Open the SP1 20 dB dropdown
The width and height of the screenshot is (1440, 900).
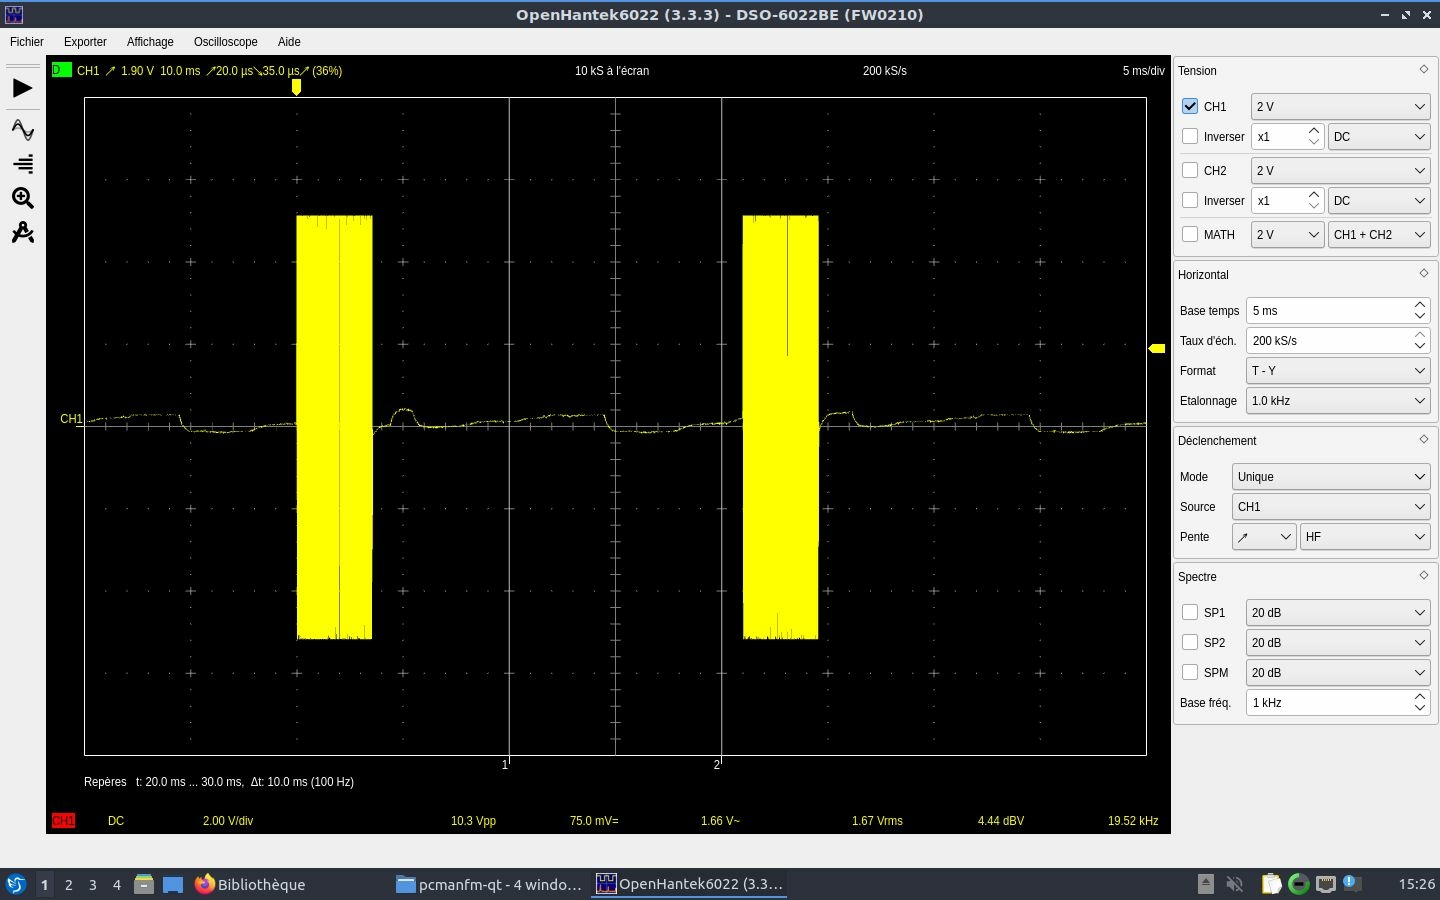tap(1338, 612)
